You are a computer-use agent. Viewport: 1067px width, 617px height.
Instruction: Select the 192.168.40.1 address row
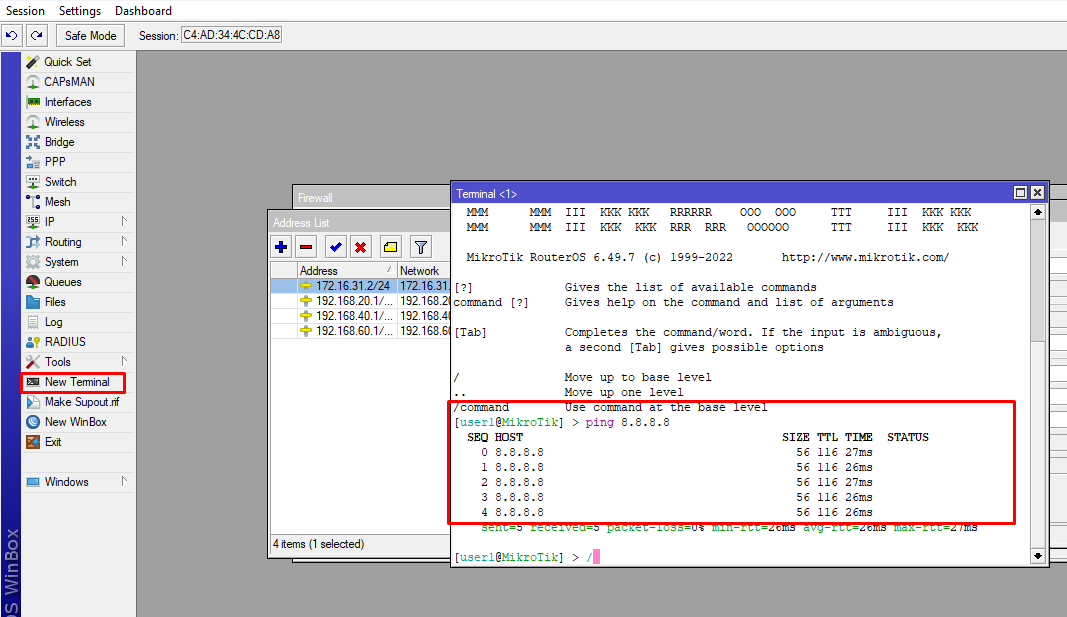click(361, 316)
